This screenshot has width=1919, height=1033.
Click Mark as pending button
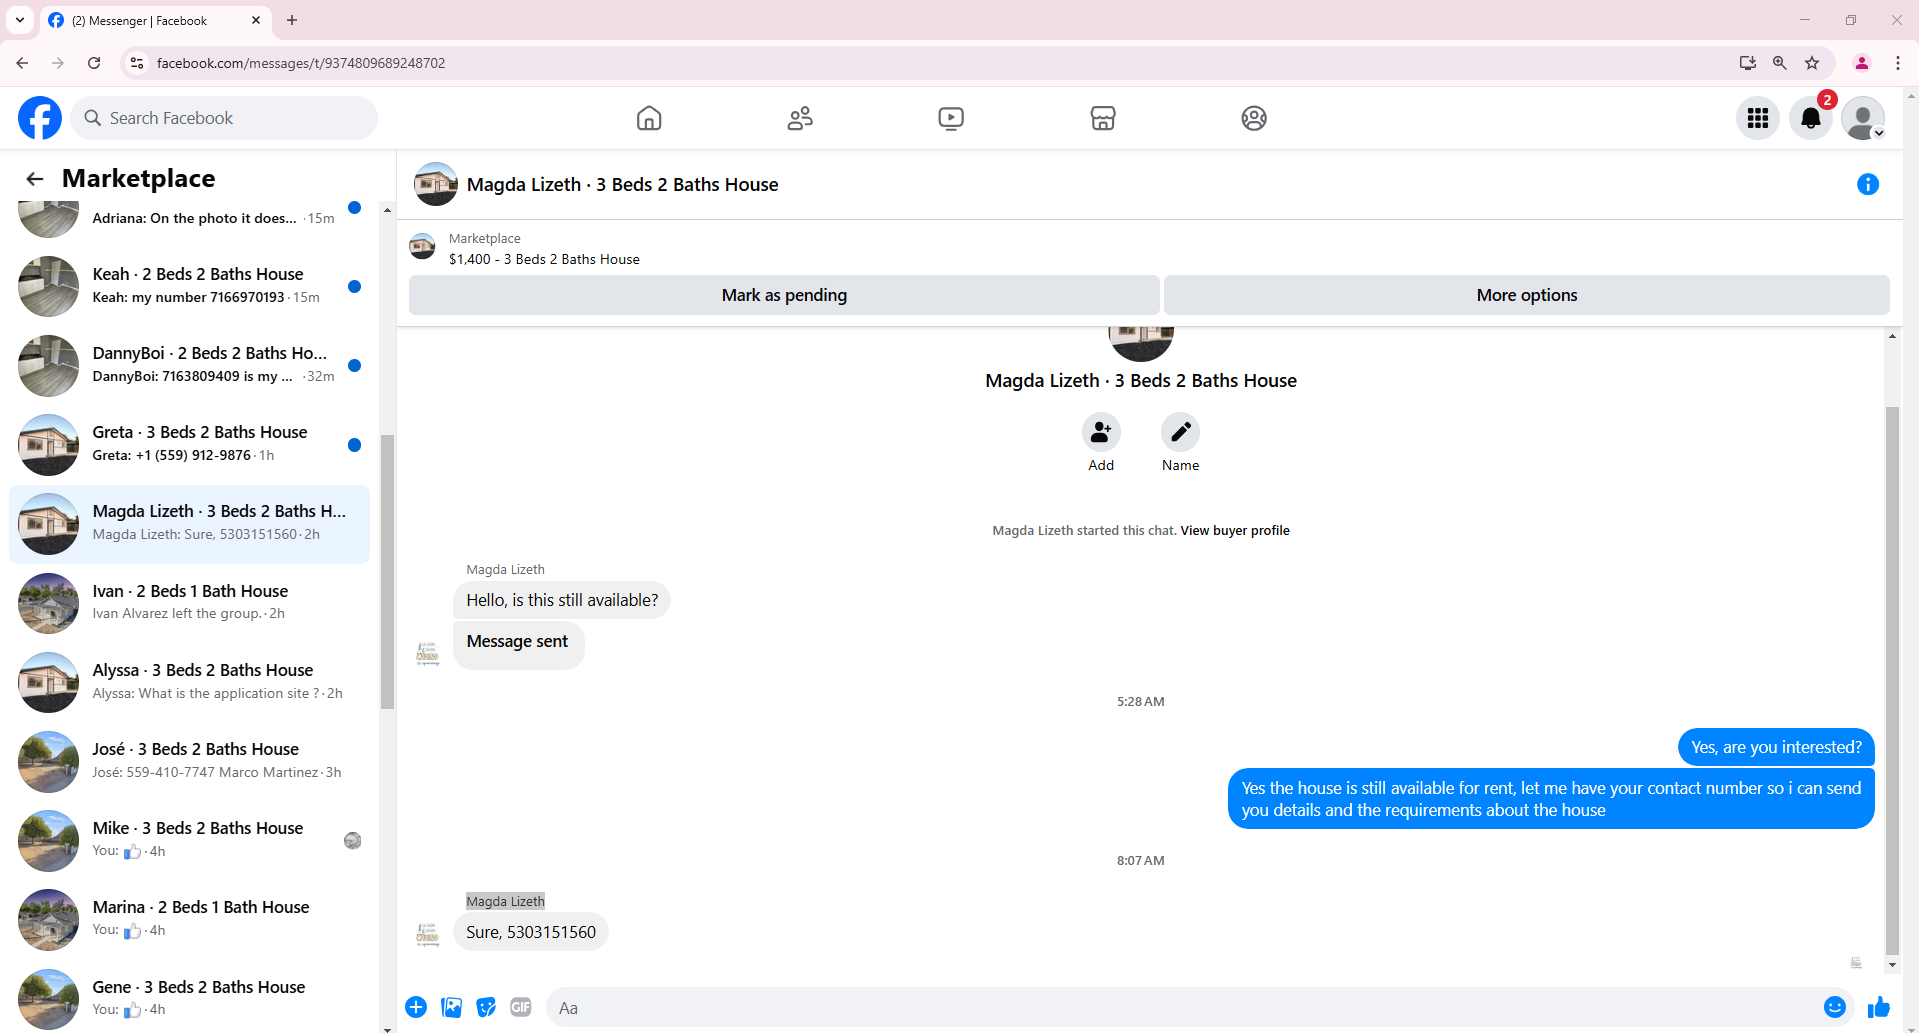pos(784,295)
